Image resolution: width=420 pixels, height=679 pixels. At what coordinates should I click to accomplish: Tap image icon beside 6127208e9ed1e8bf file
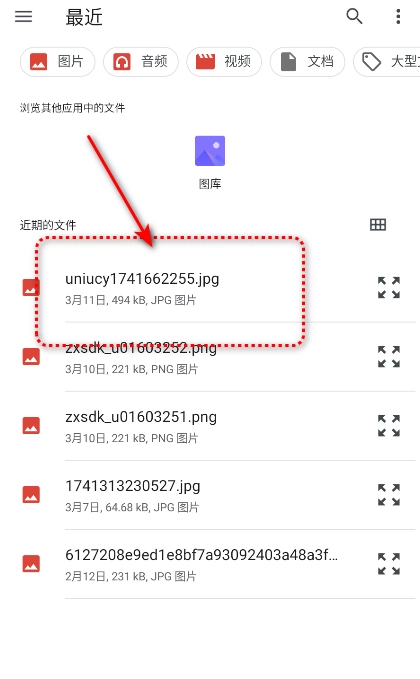[x=31, y=564]
